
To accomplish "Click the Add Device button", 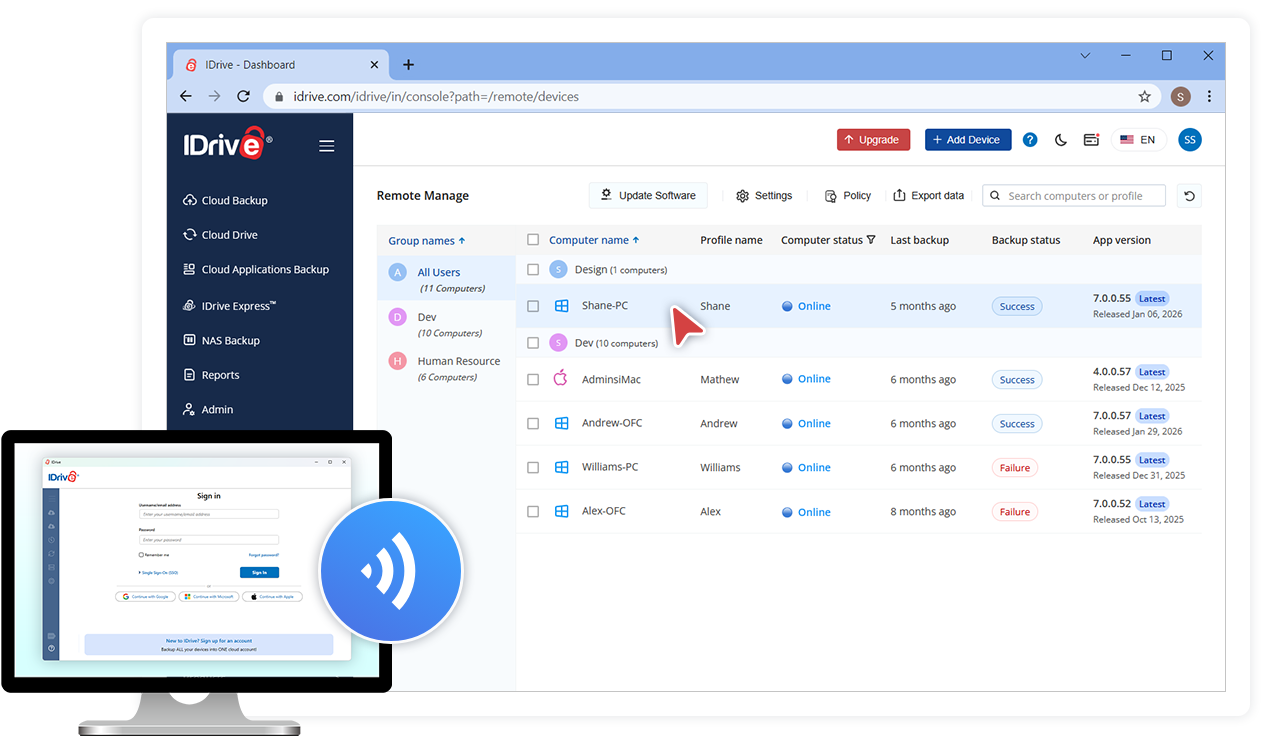I will coord(968,140).
